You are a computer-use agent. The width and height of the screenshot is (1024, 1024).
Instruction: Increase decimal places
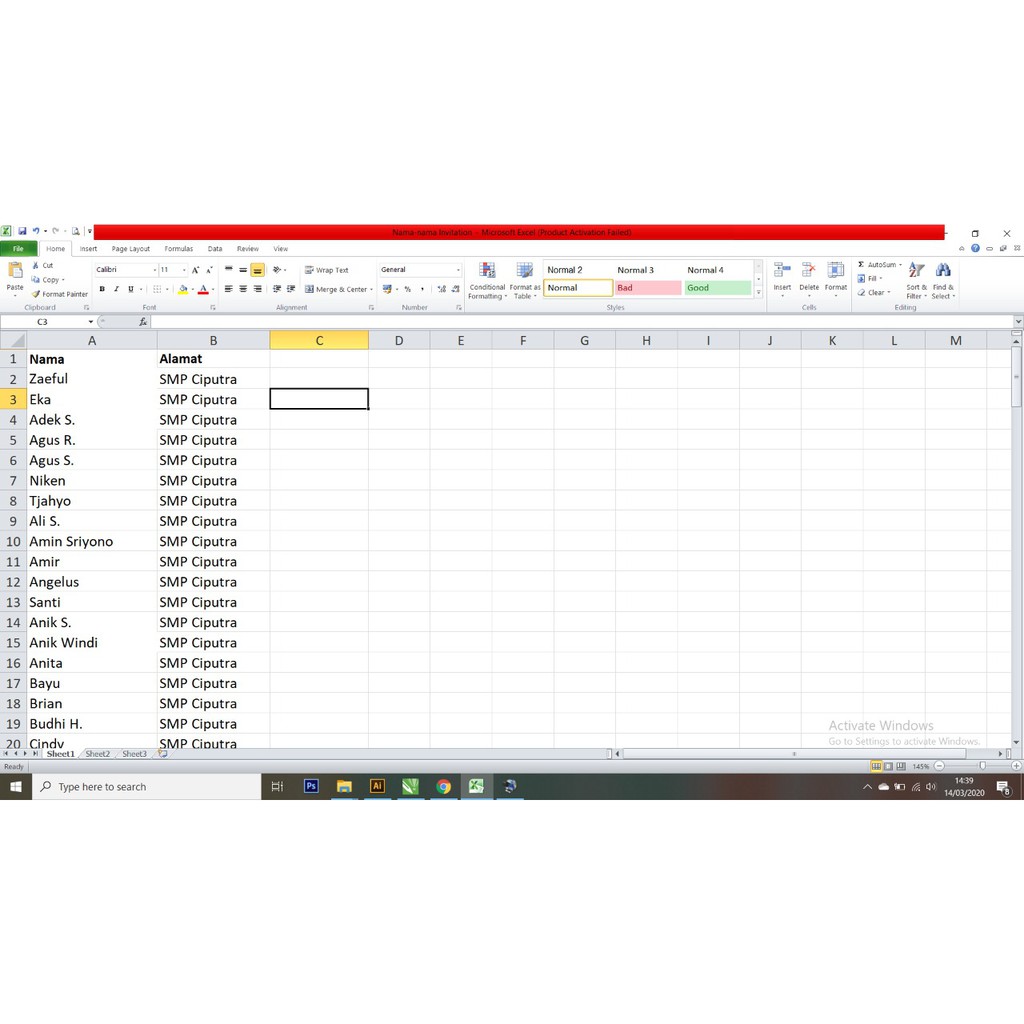point(441,289)
